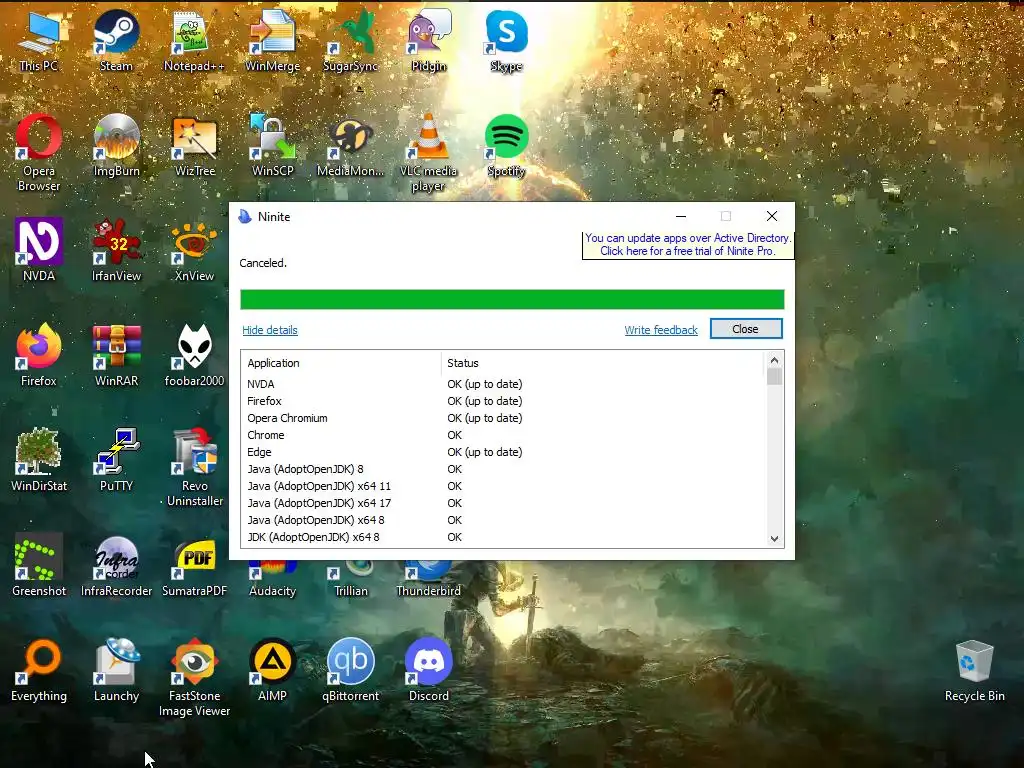Click the Canceled. status text
Viewport: 1024px width, 768px height.
263,263
